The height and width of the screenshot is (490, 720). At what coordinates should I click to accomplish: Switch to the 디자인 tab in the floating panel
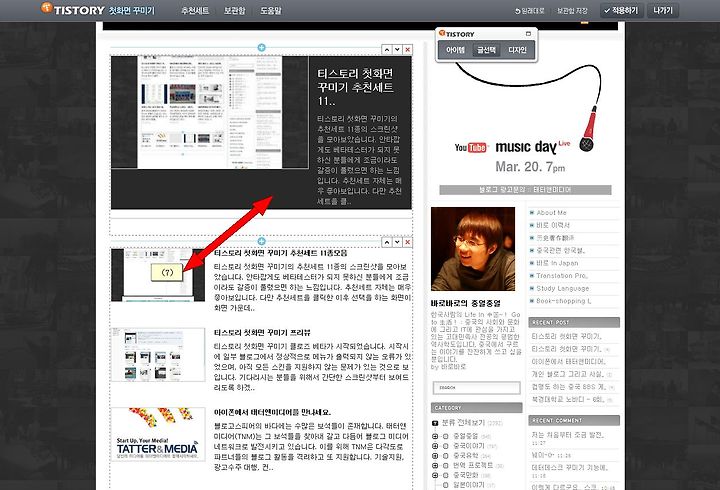coord(517,50)
